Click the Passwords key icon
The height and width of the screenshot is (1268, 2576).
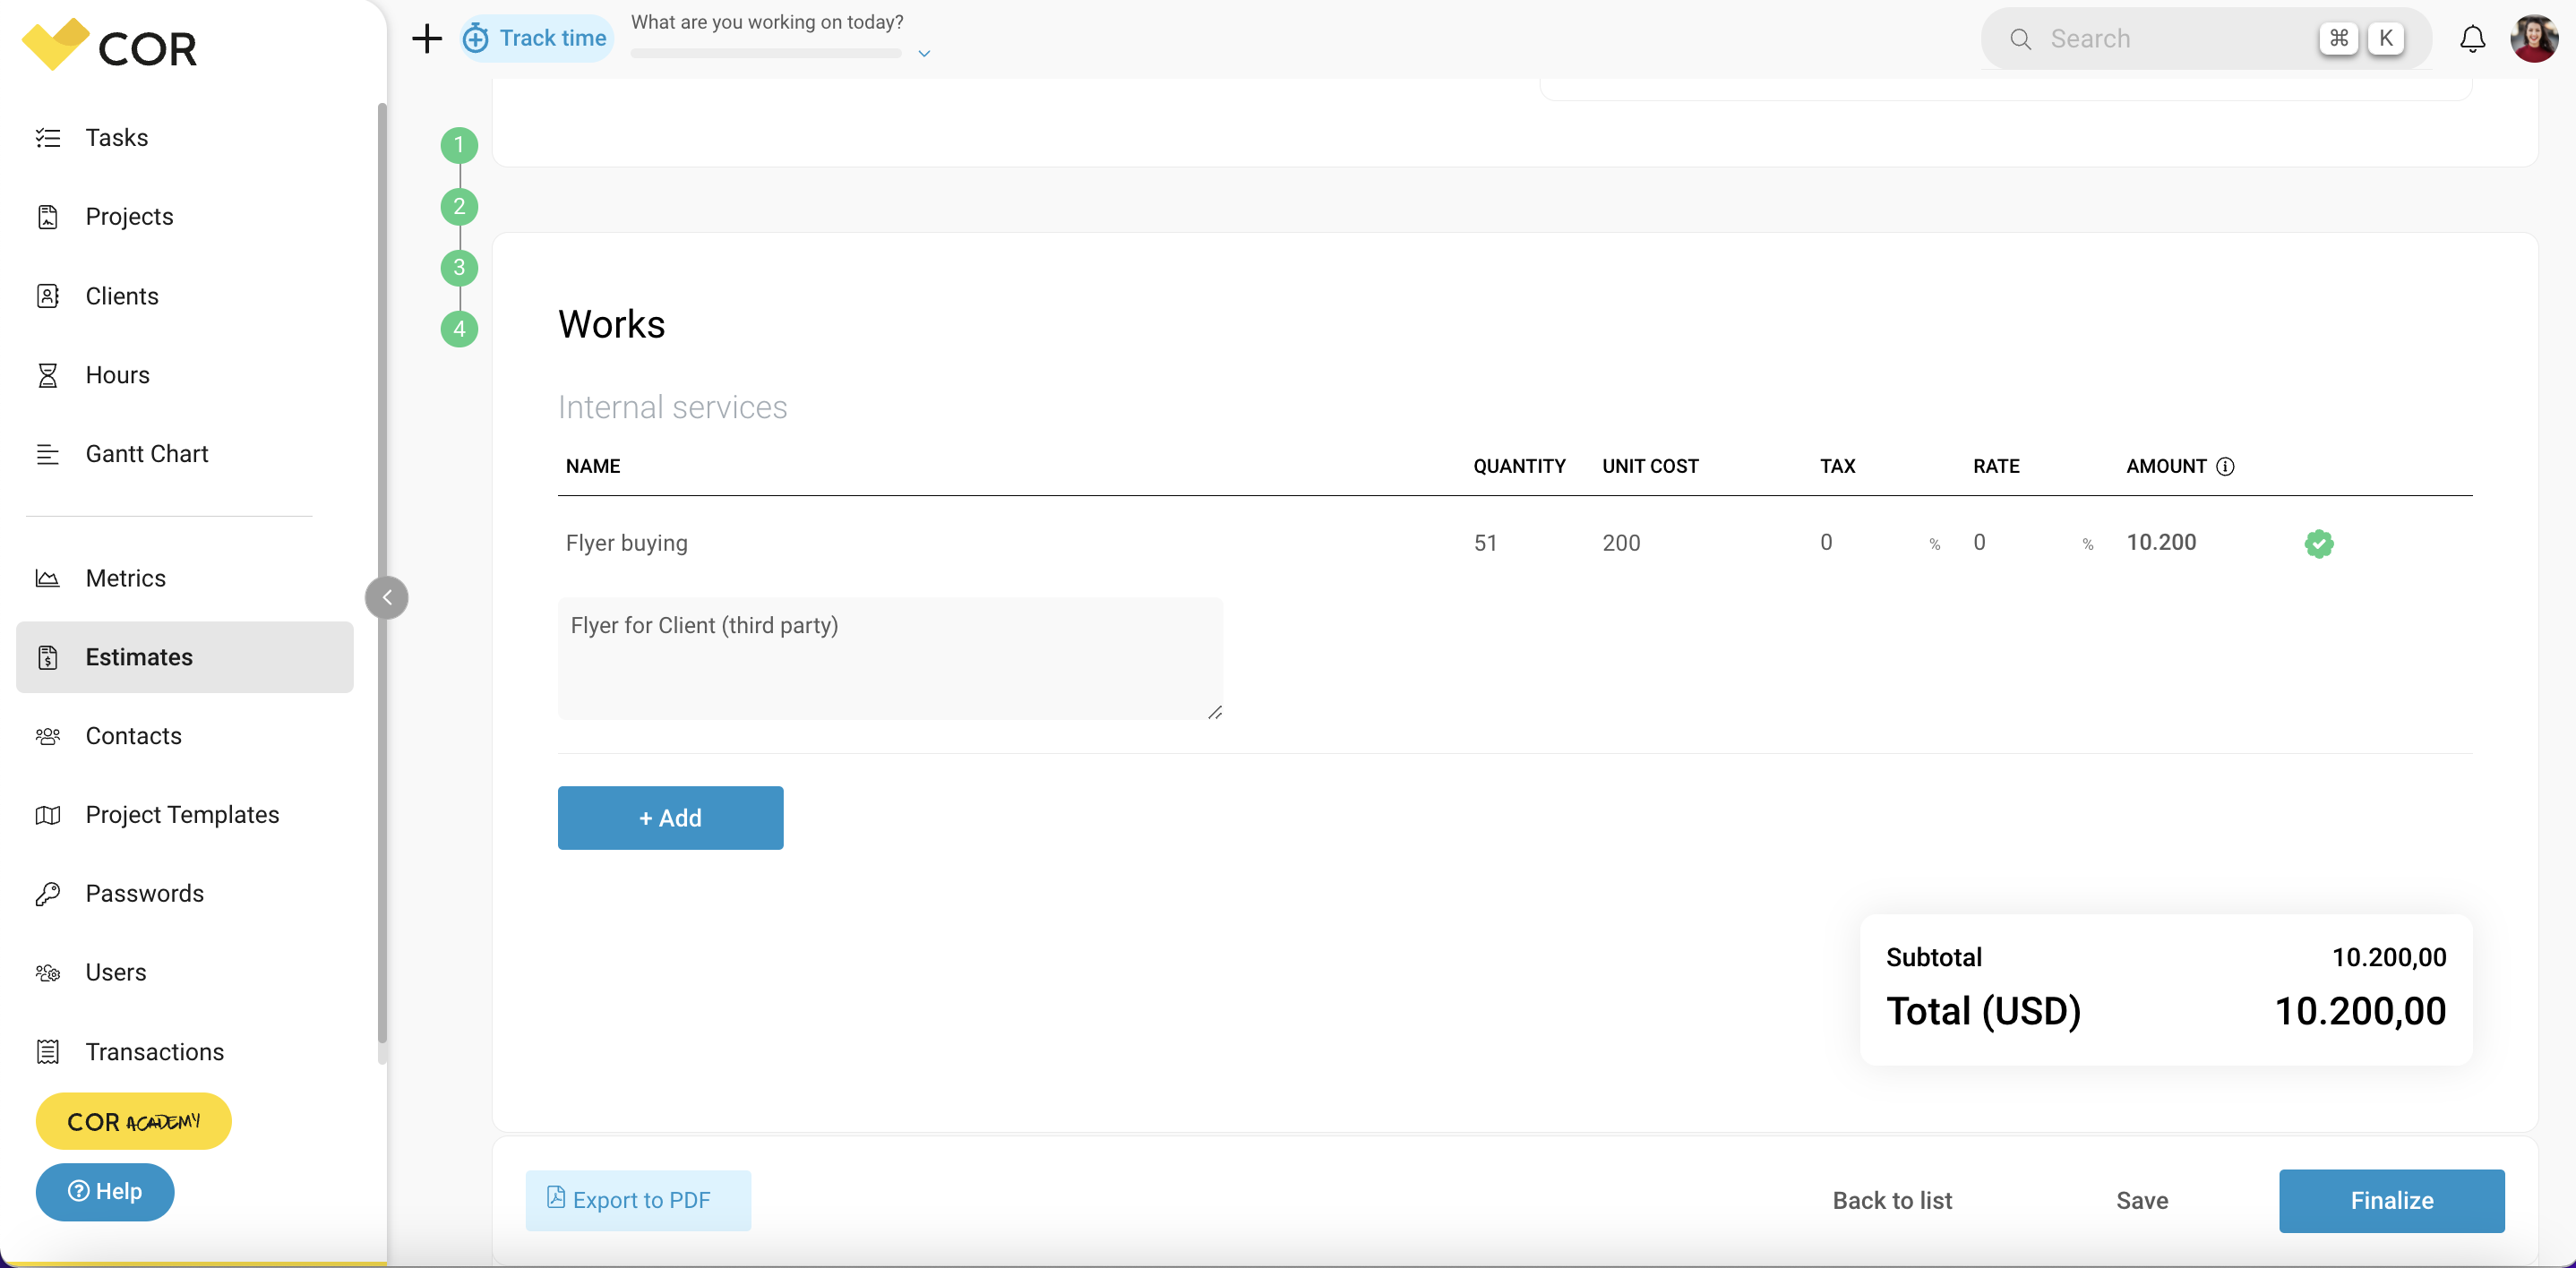pos(48,894)
